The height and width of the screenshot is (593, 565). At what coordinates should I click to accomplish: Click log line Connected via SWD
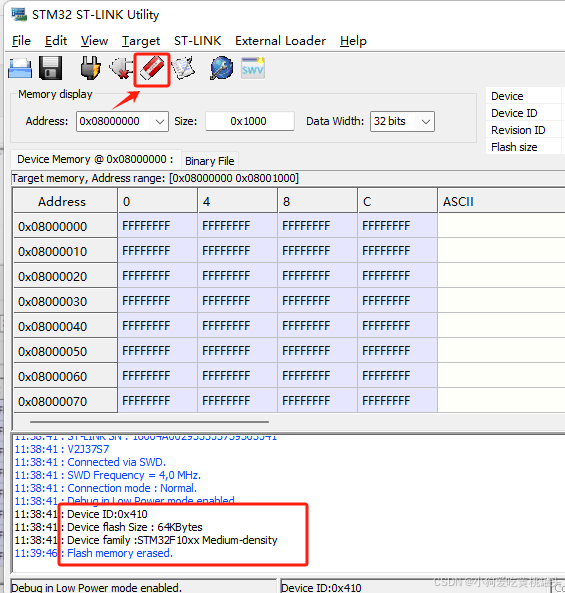pos(90,462)
